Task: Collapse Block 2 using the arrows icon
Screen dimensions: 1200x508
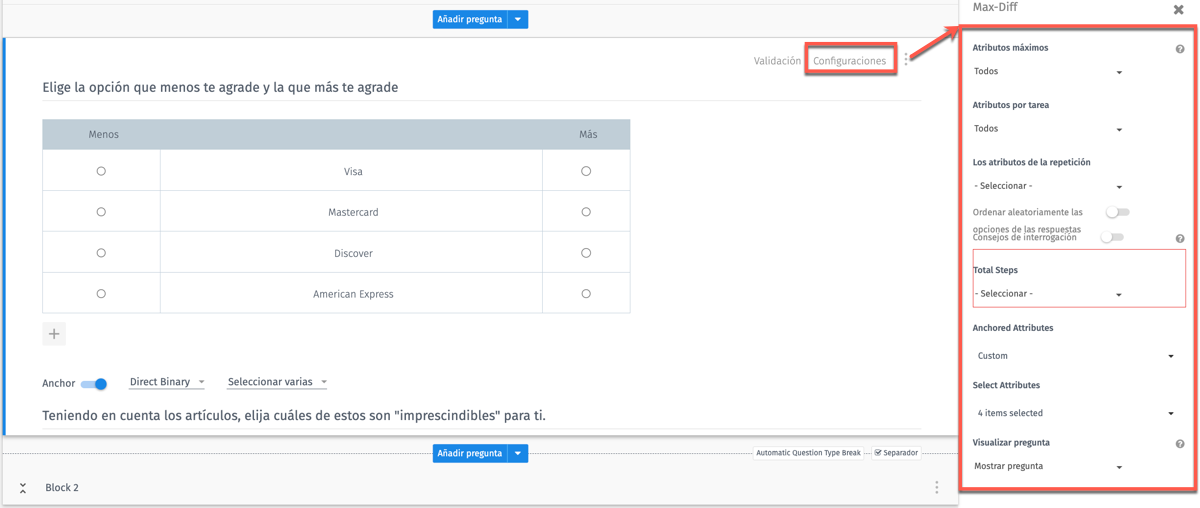Action: 23,488
